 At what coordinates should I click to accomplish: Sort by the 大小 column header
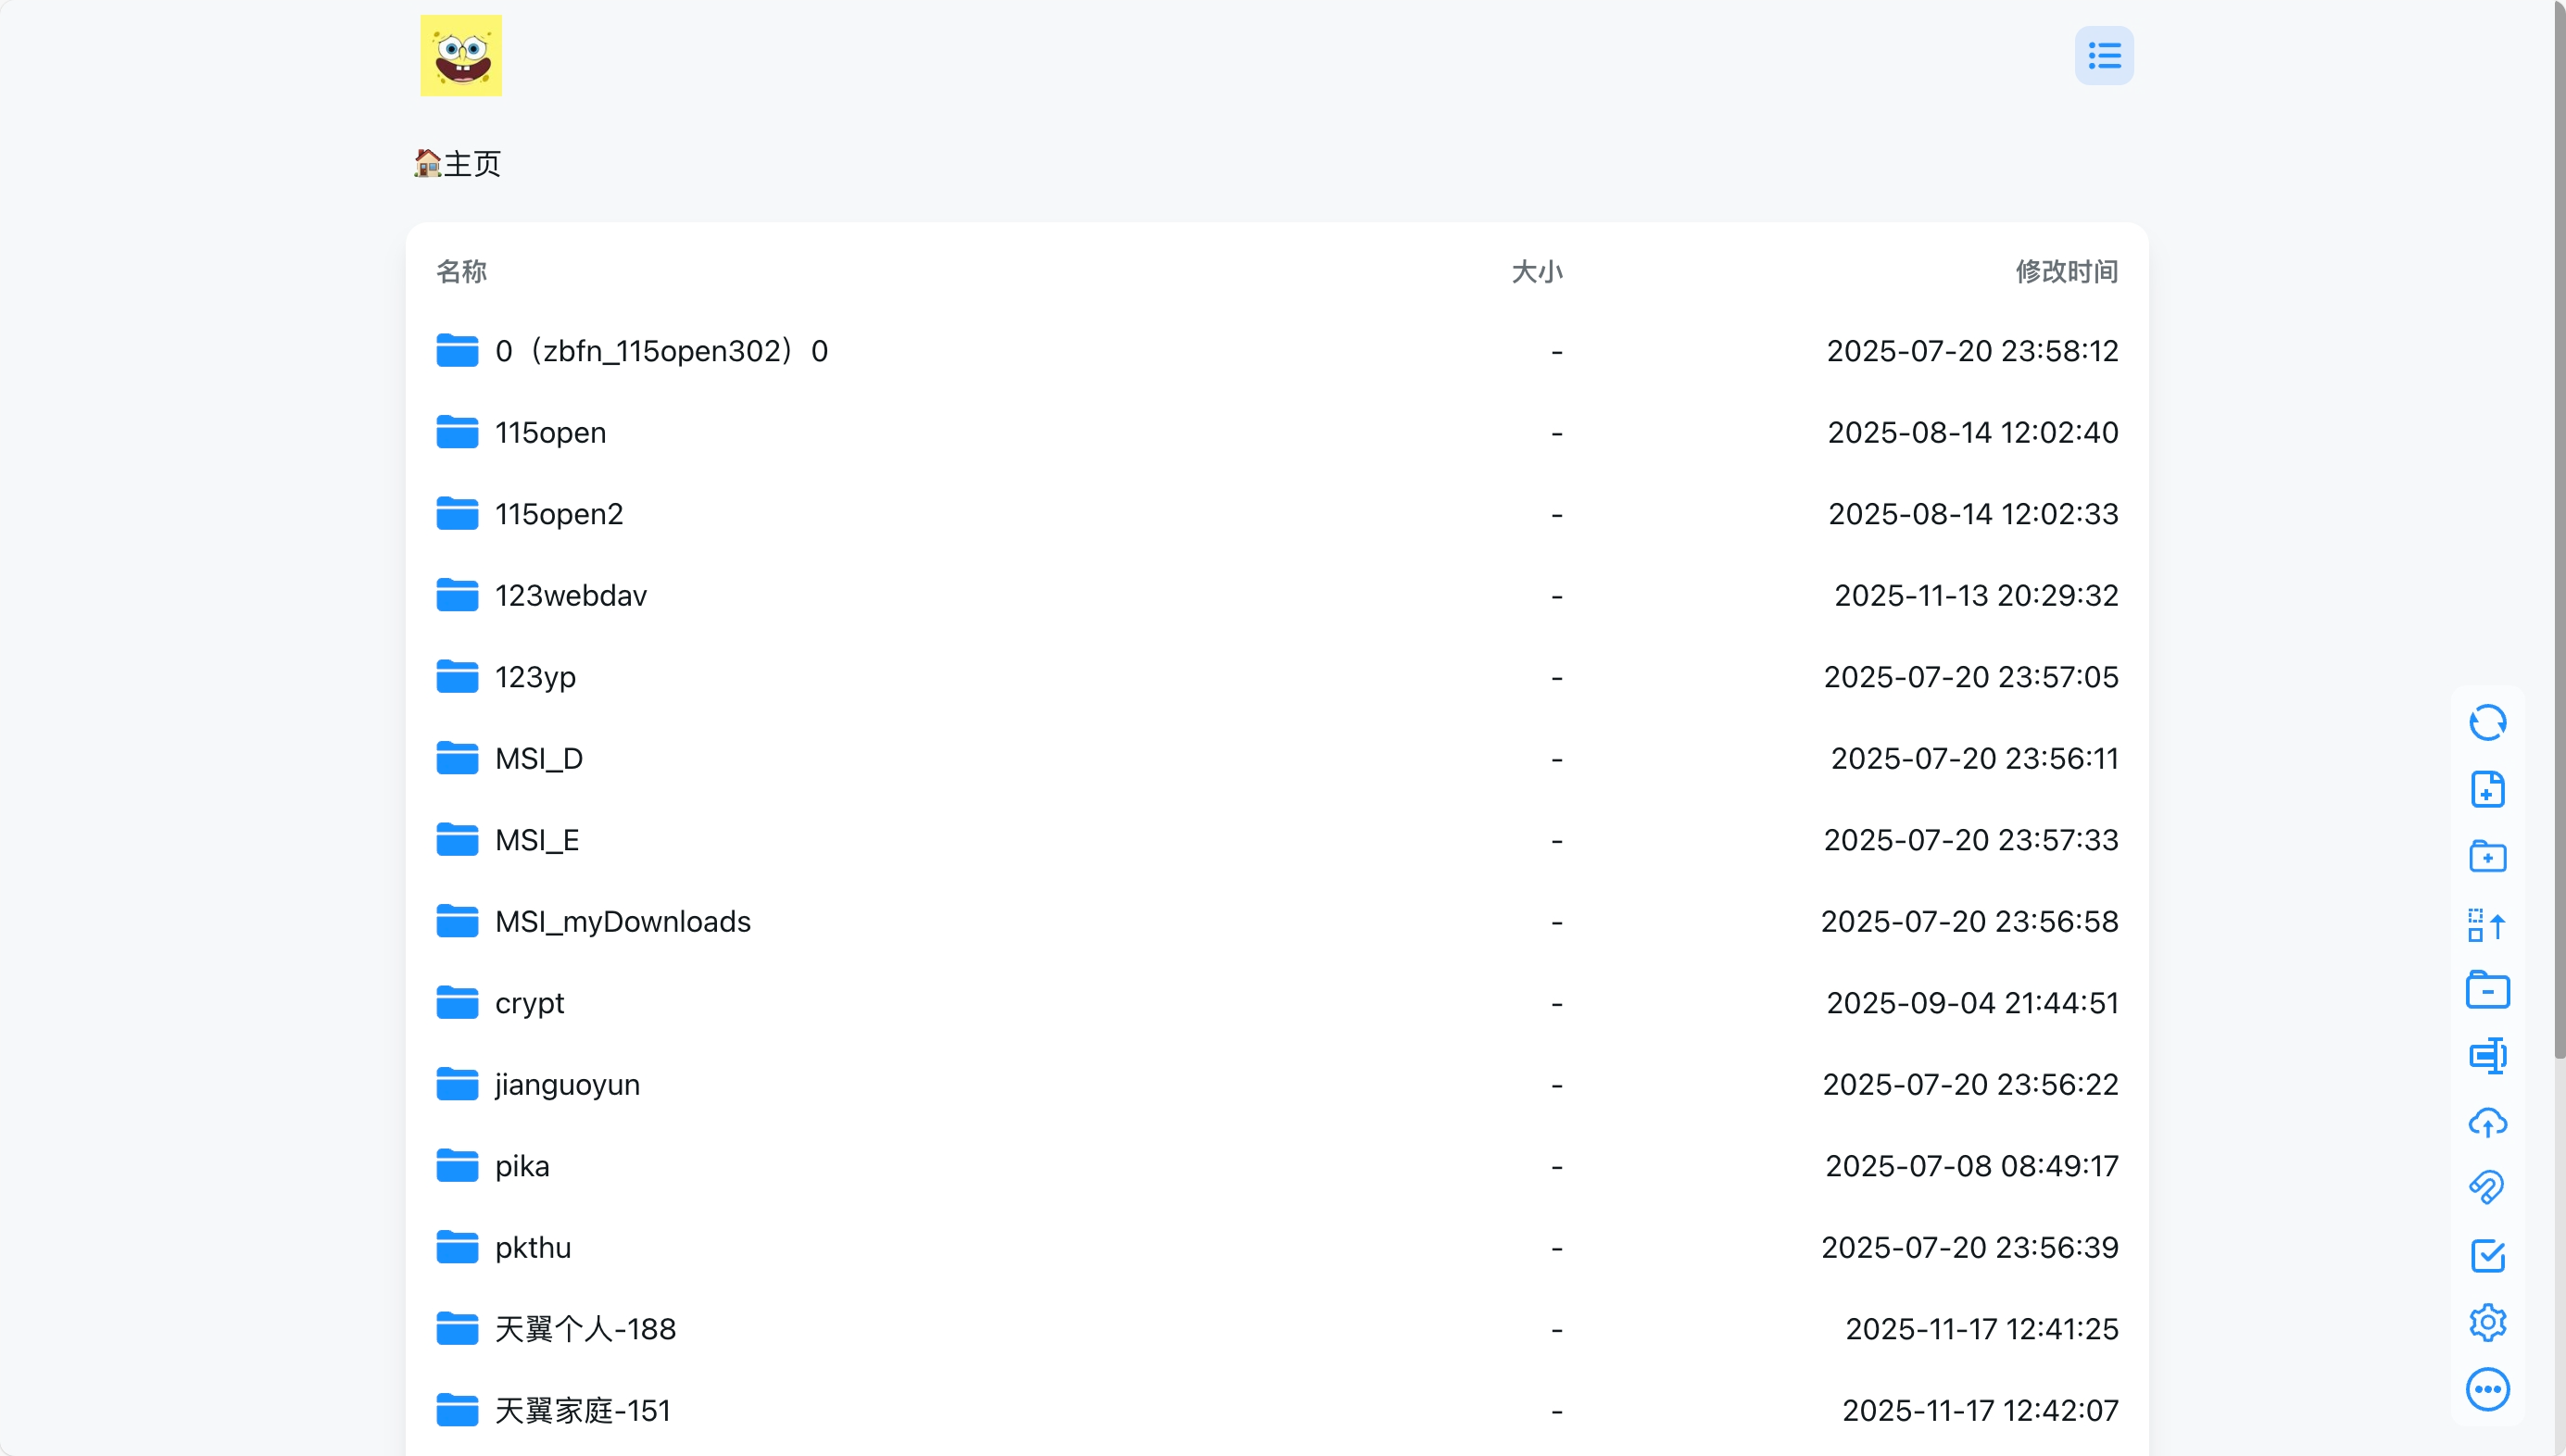pos(1536,272)
